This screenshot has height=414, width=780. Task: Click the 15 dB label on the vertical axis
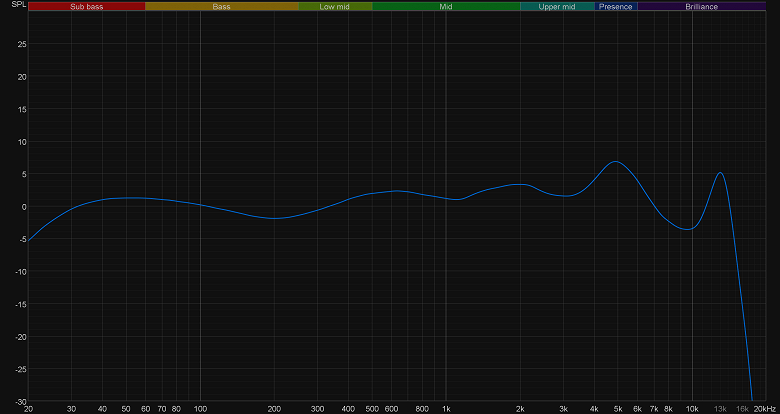[22, 109]
